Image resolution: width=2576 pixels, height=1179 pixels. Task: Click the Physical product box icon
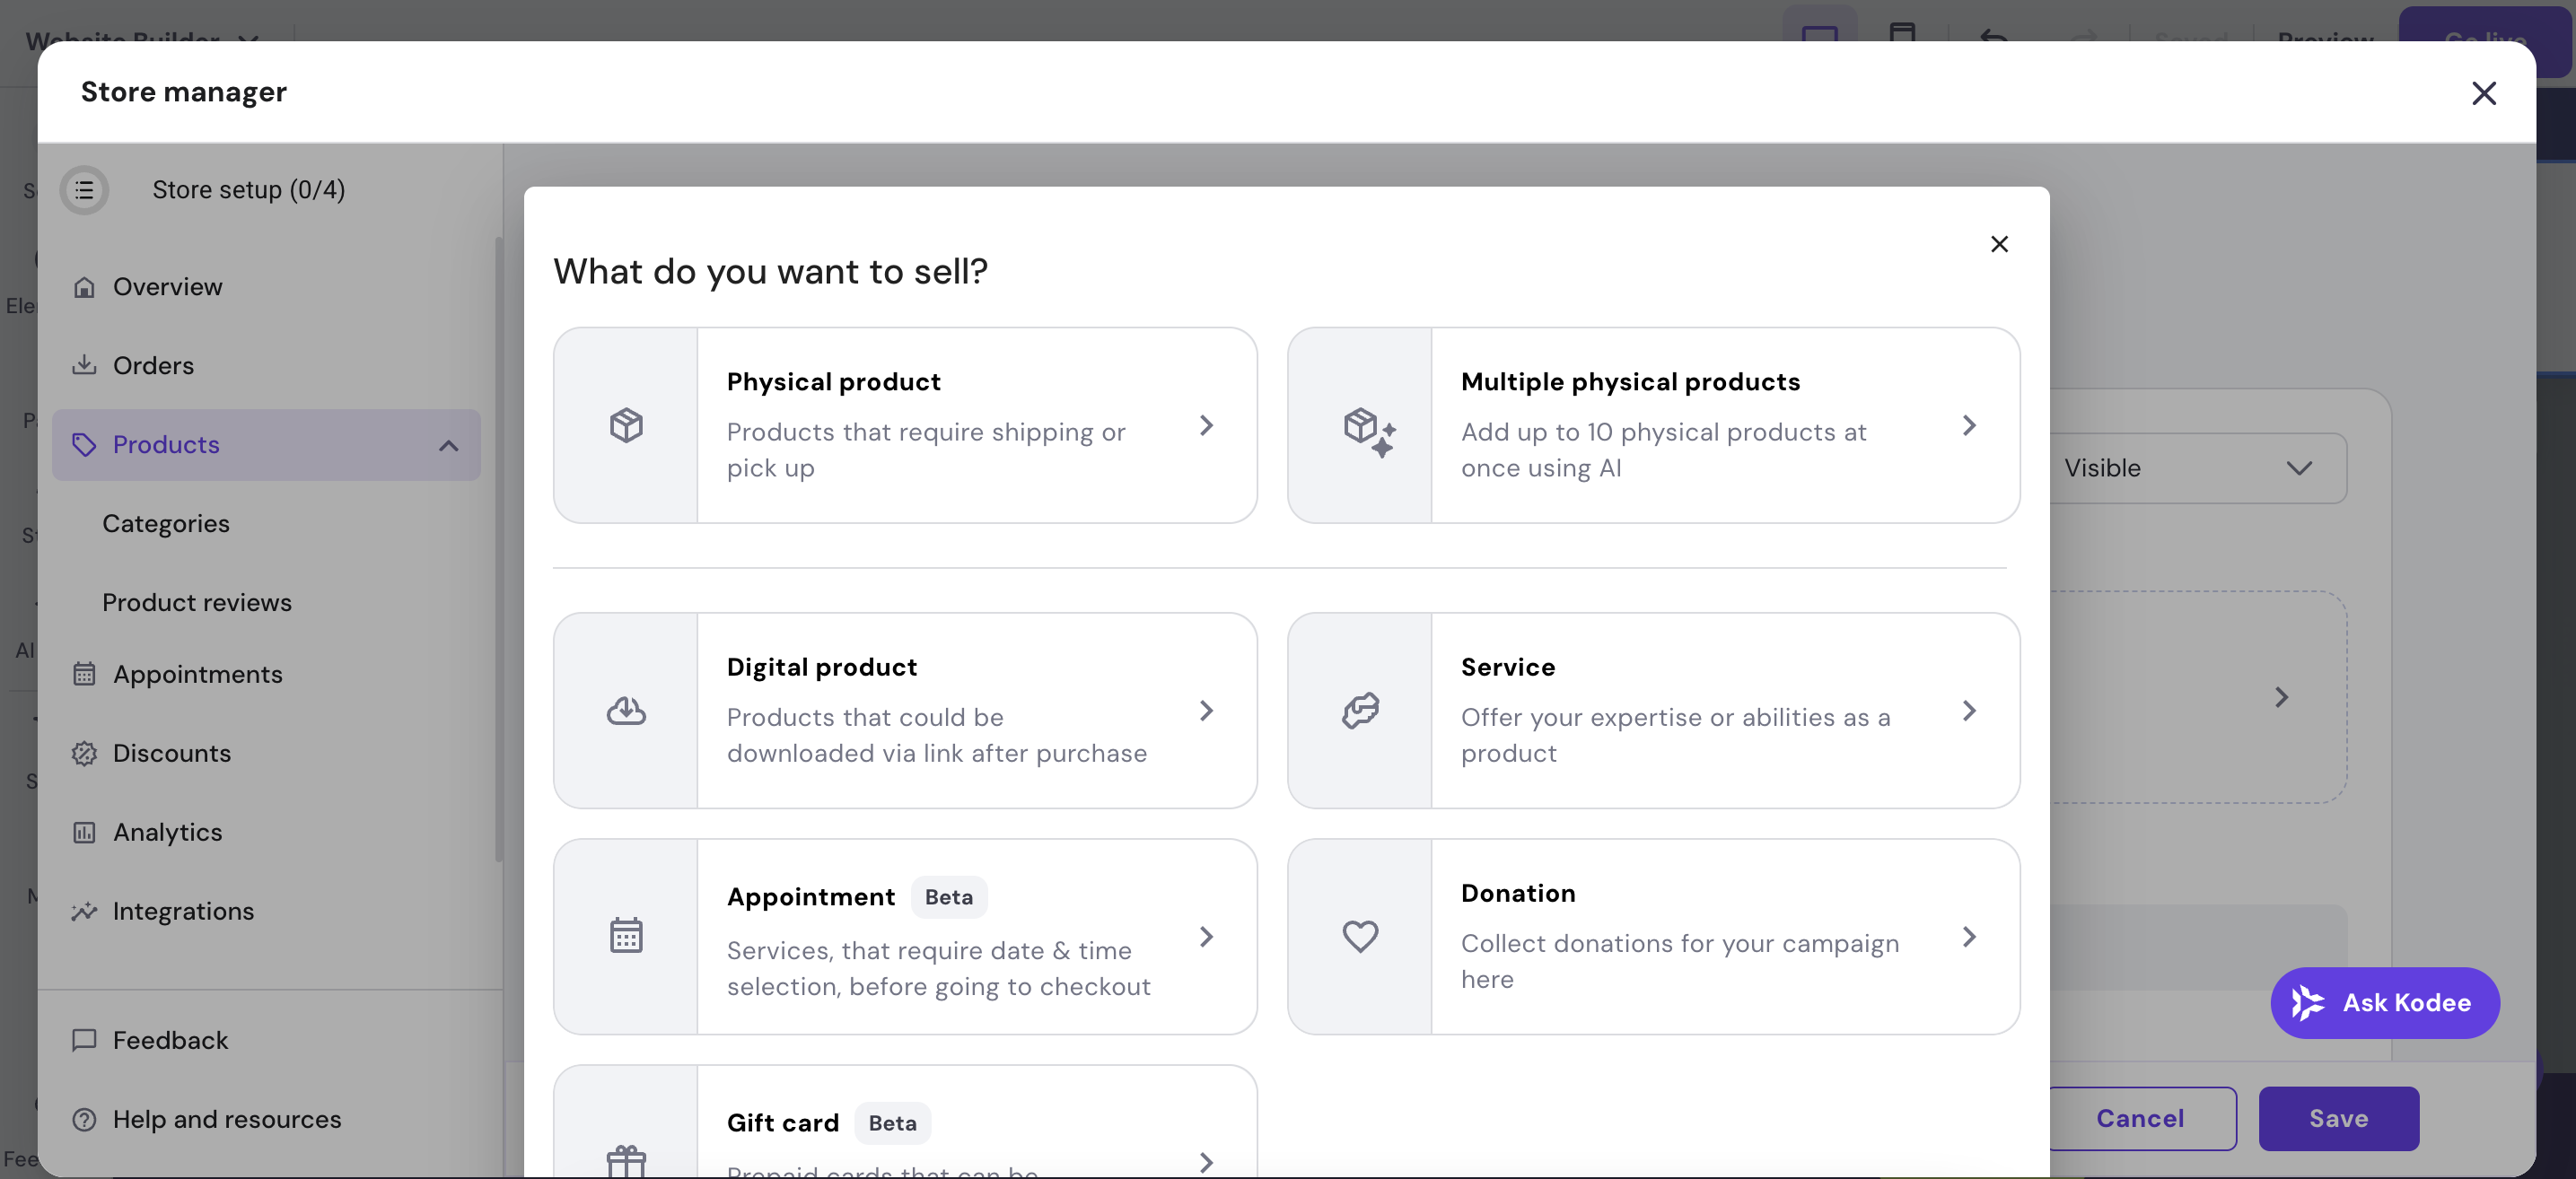(626, 426)
